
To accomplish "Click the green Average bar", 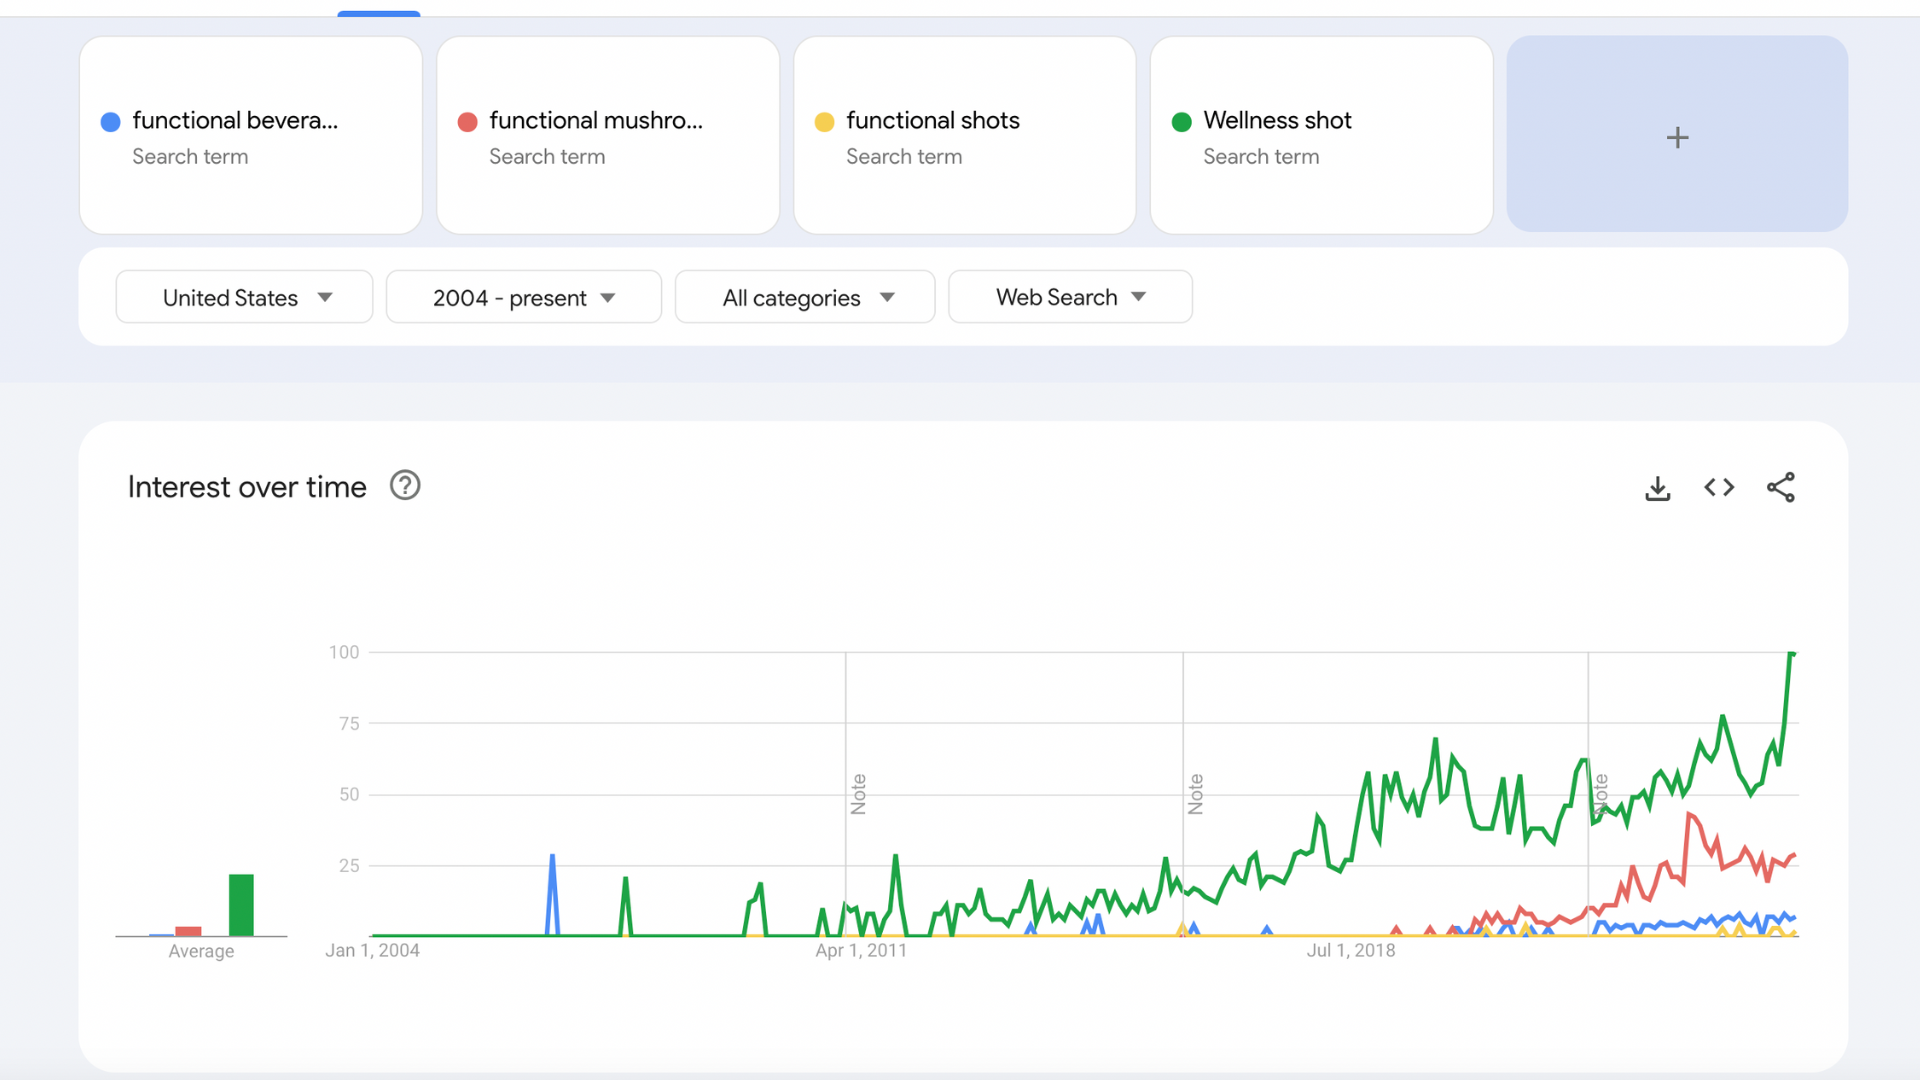I will (x=241, y=905).
